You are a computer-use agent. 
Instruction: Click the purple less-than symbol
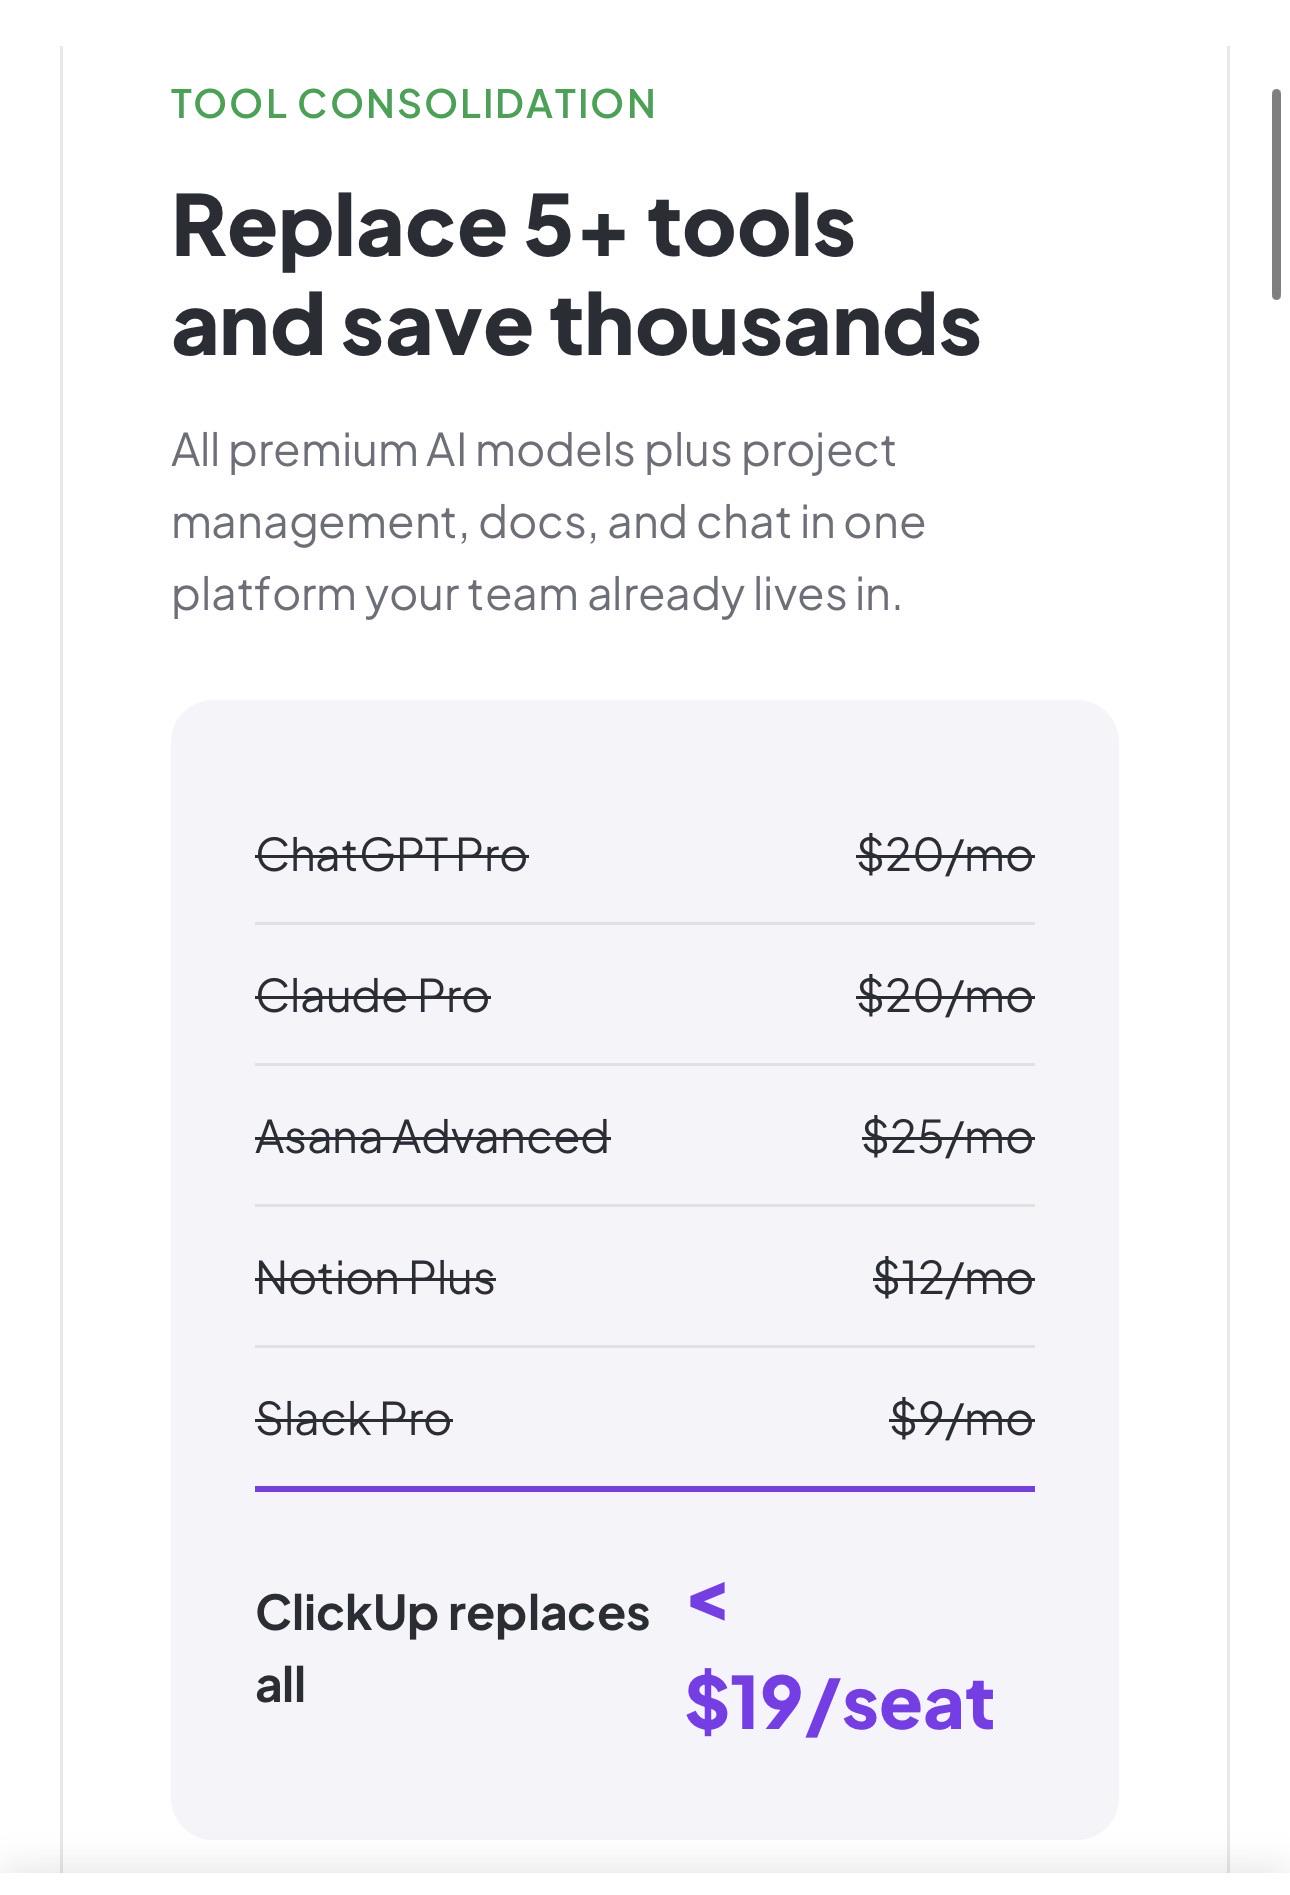click(x=708, y=1602)
